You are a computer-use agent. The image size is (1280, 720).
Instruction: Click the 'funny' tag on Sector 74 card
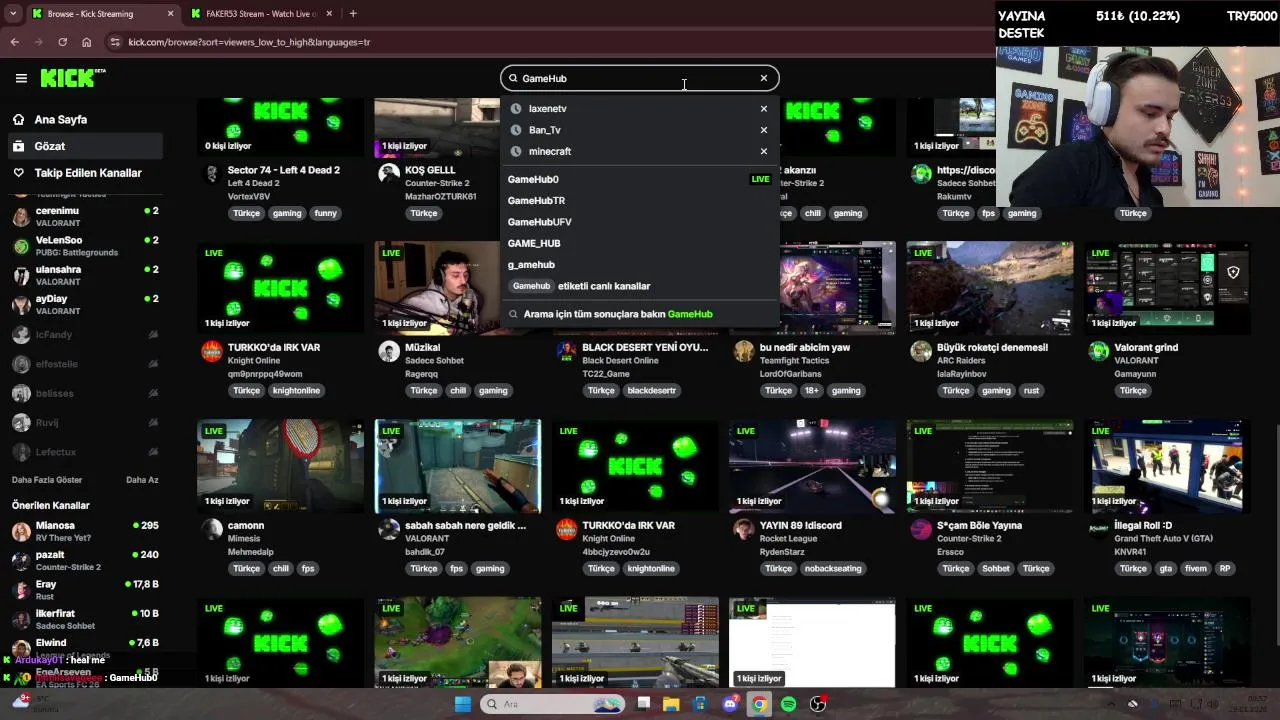click(x=325, y=213)
